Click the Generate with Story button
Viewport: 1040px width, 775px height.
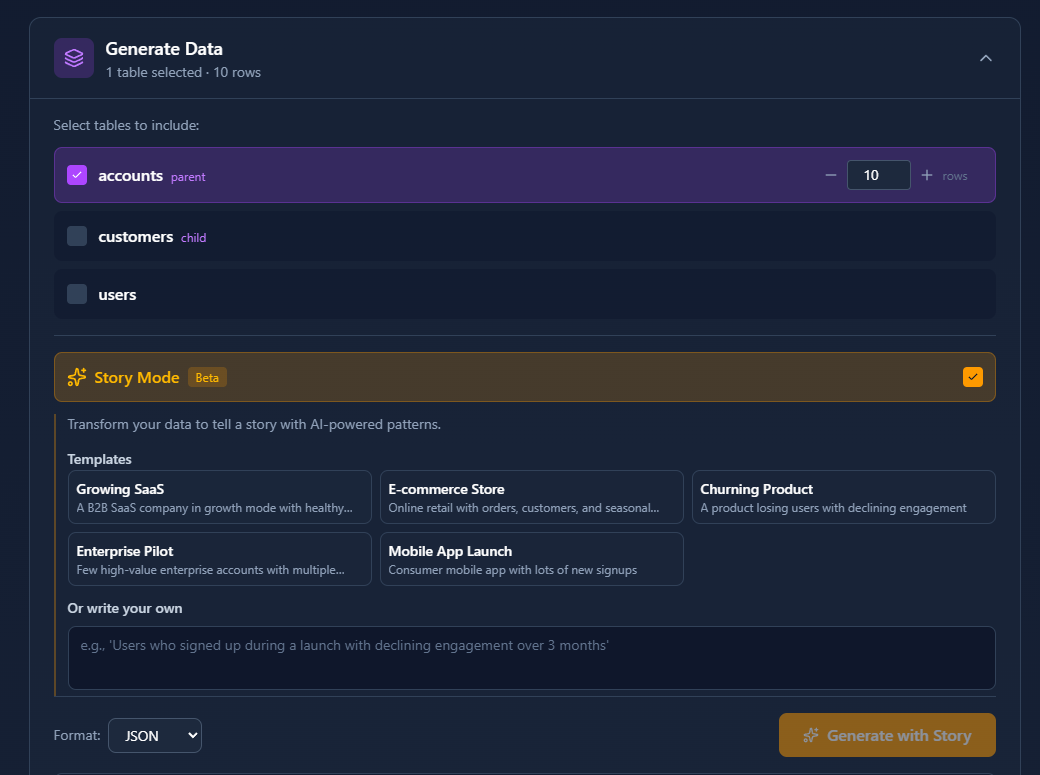(887, 734)
